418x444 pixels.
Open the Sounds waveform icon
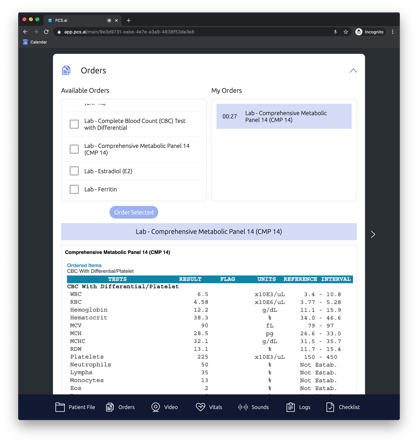pyautogui.click(x=243, y=407)
